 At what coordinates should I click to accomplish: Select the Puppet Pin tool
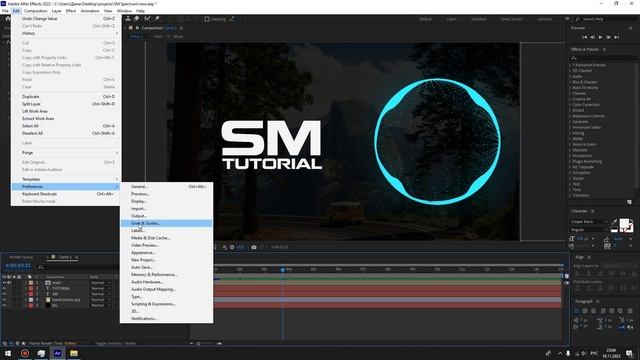pos(157,19)
